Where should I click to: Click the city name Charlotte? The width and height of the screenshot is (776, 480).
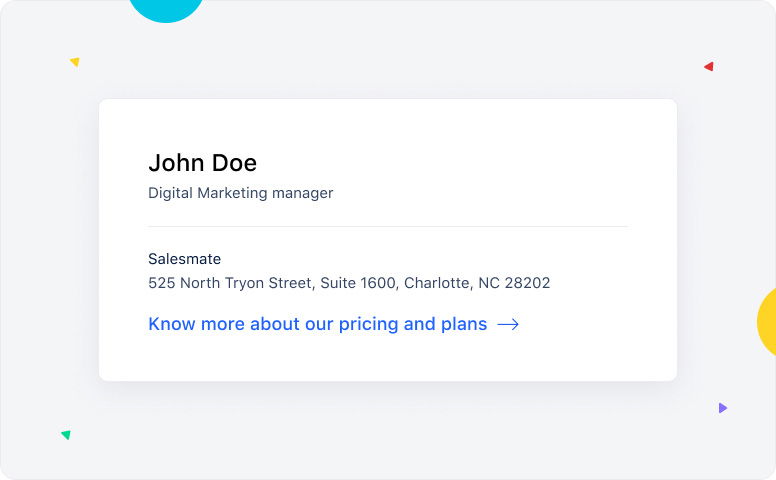[x=436, y=283]
